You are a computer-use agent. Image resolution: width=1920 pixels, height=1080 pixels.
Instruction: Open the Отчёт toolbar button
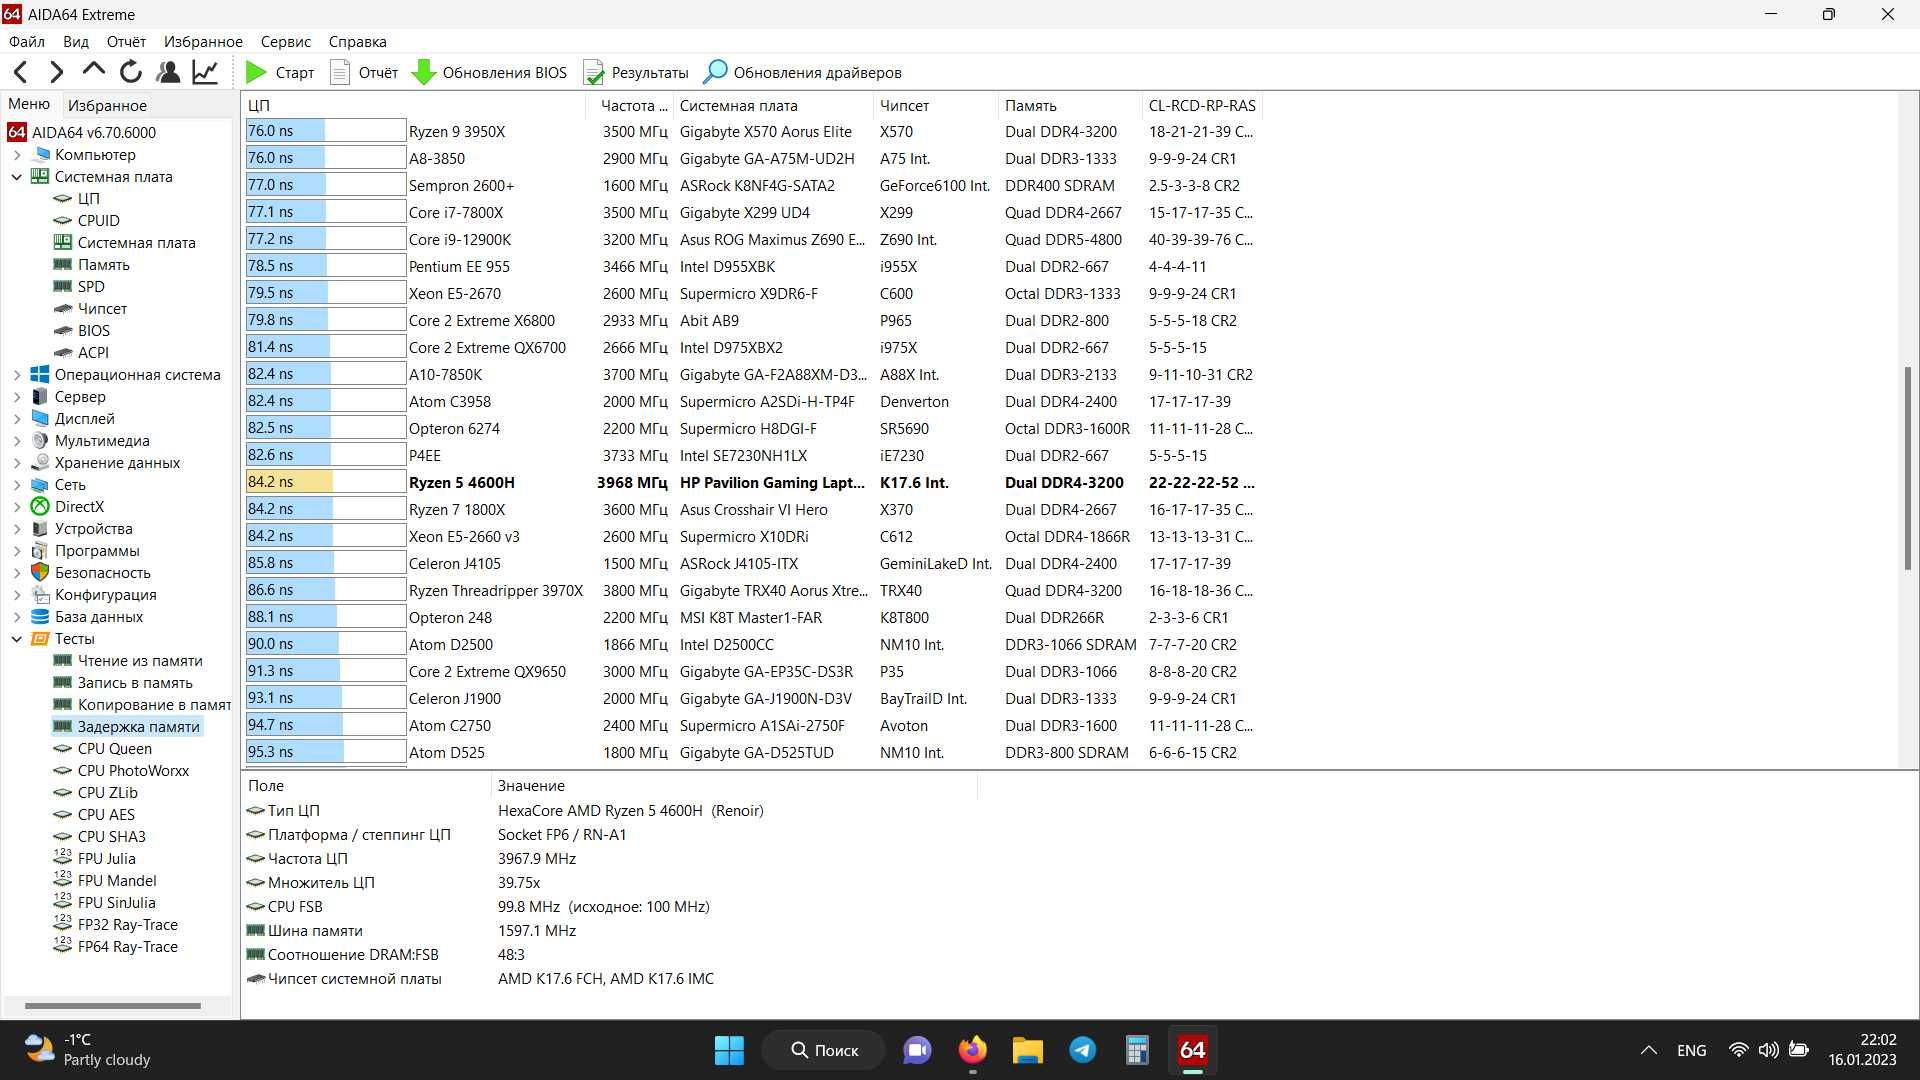pyautogui.click(x=364, y=72)
